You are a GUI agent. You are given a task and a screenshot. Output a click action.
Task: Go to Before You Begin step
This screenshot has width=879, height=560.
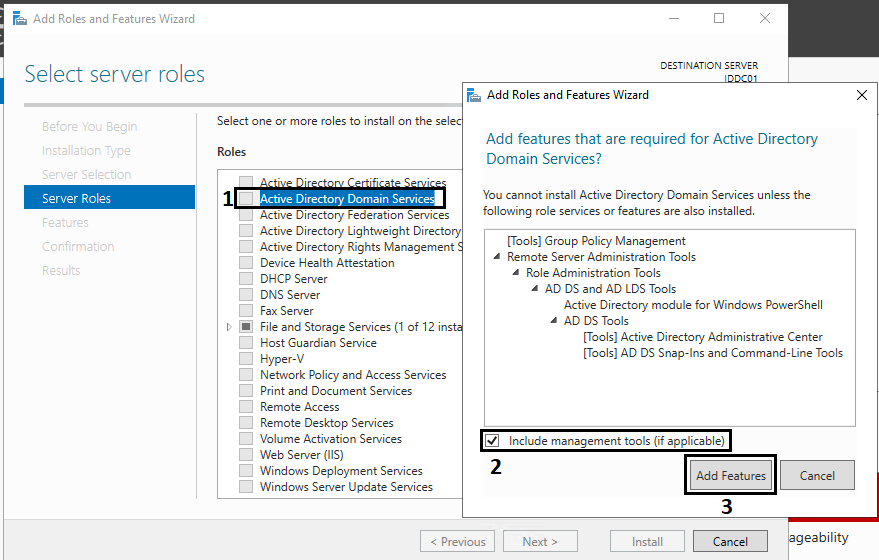(90, 127)
